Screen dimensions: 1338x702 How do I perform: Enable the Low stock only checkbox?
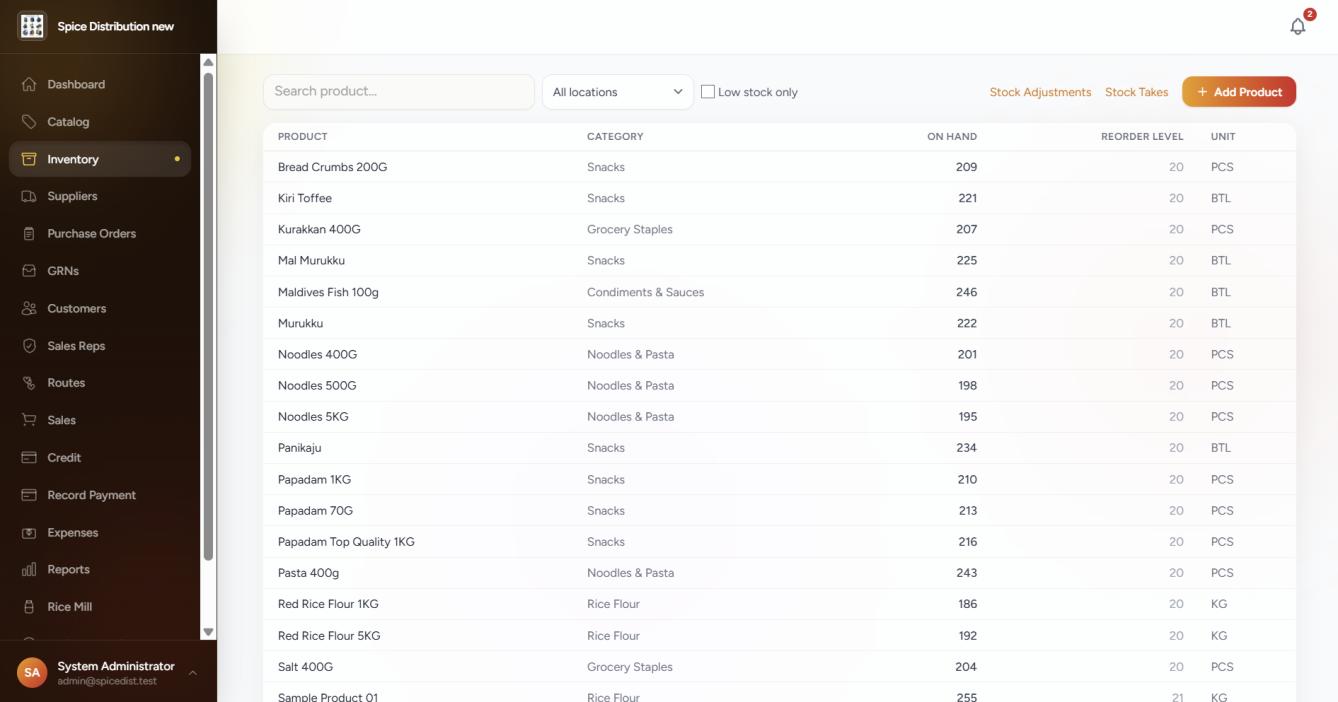click(708, 92)
